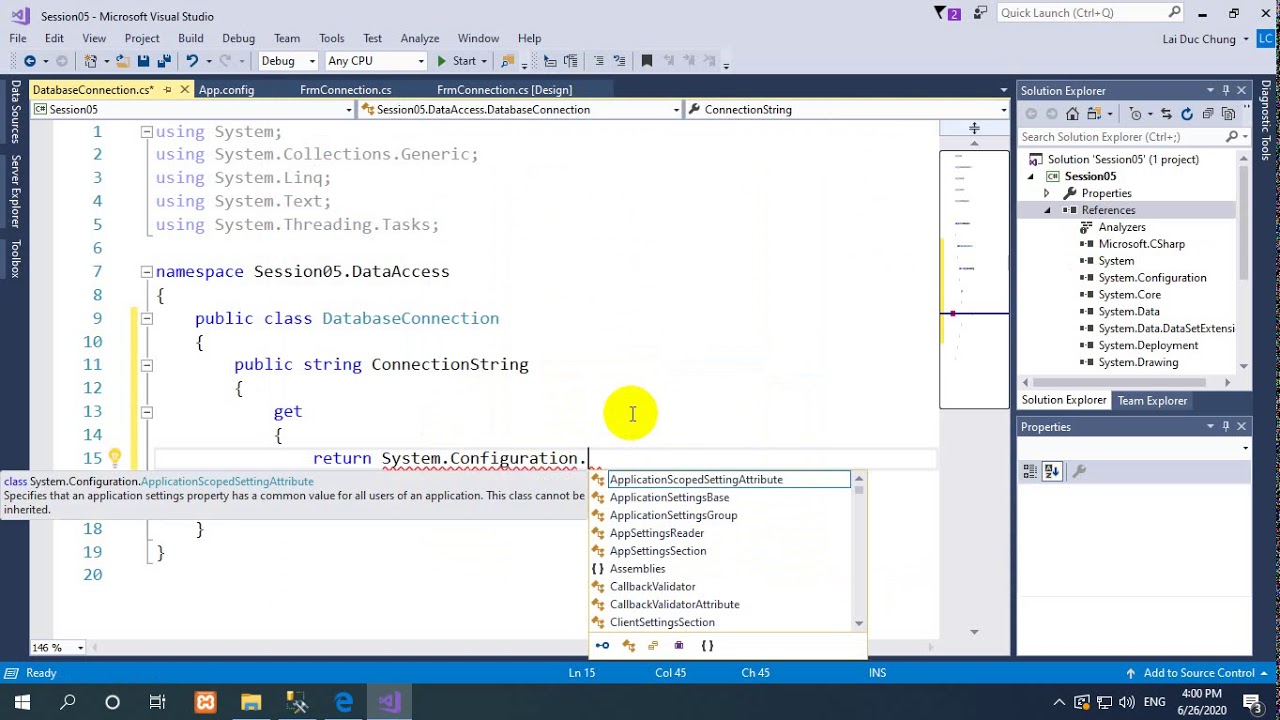Click the lightbulb quick actions icon
The image size is (1280, 720).
[115, 458]
